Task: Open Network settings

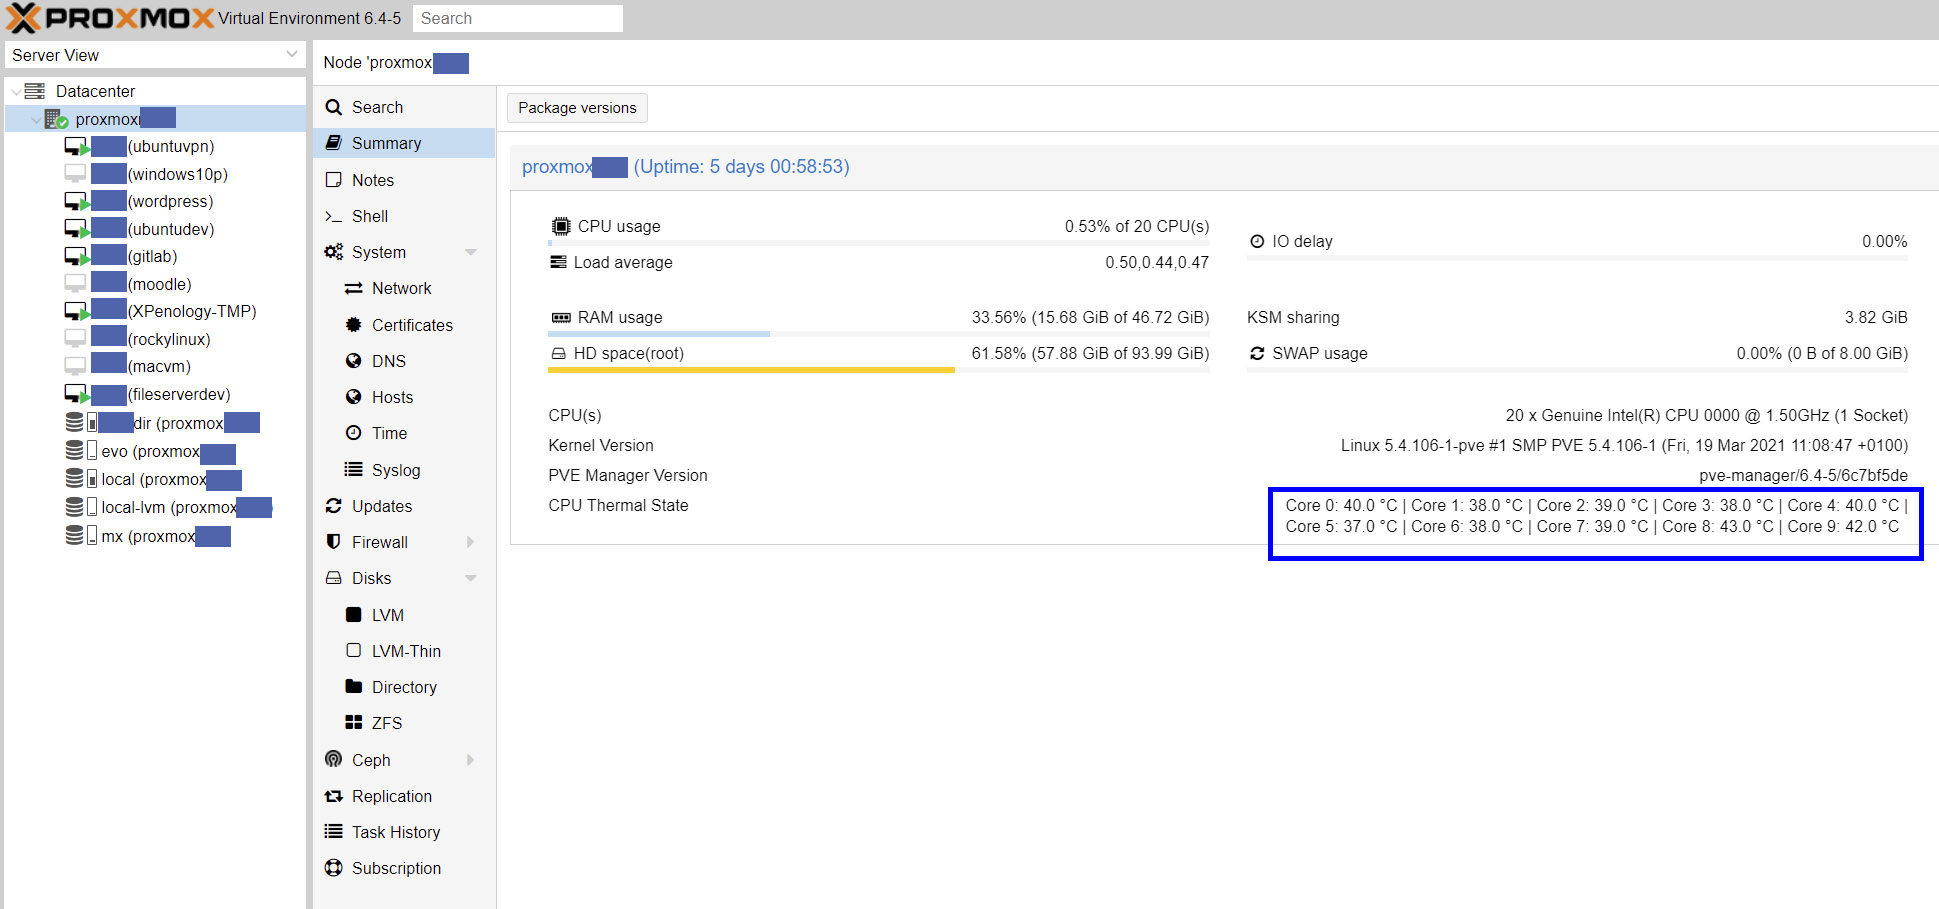Action: 404,288
